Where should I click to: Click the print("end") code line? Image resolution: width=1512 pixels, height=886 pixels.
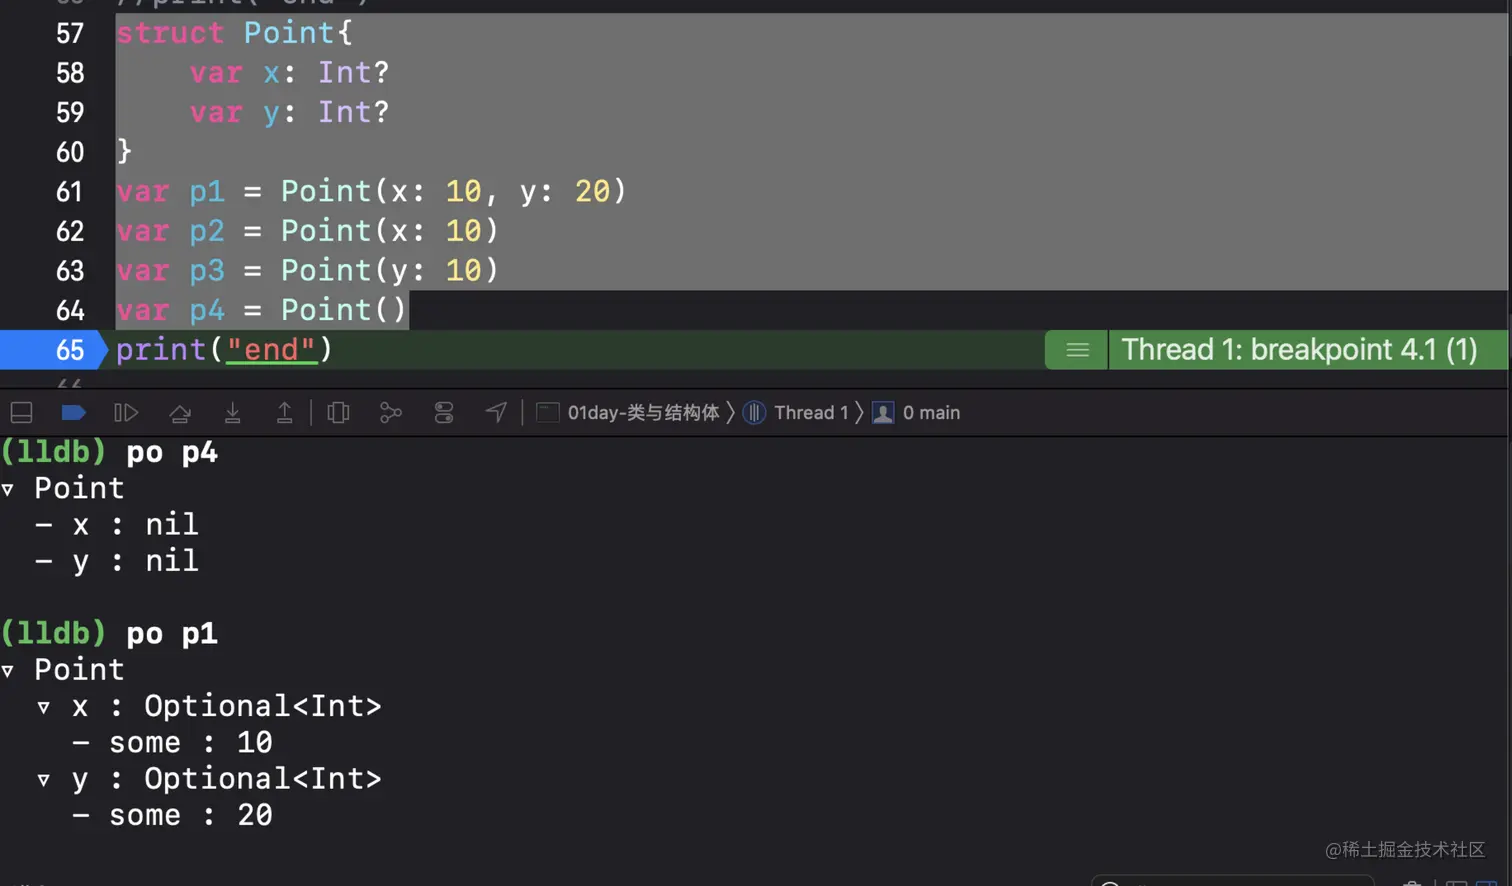224,349
